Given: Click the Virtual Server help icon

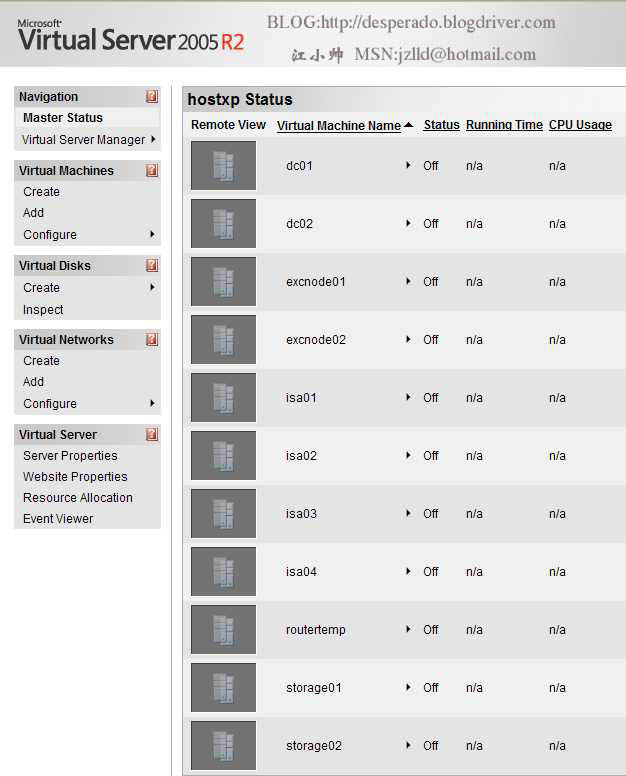Looking at the screenshot, I should pyautogui.click(x=152, y=435).
